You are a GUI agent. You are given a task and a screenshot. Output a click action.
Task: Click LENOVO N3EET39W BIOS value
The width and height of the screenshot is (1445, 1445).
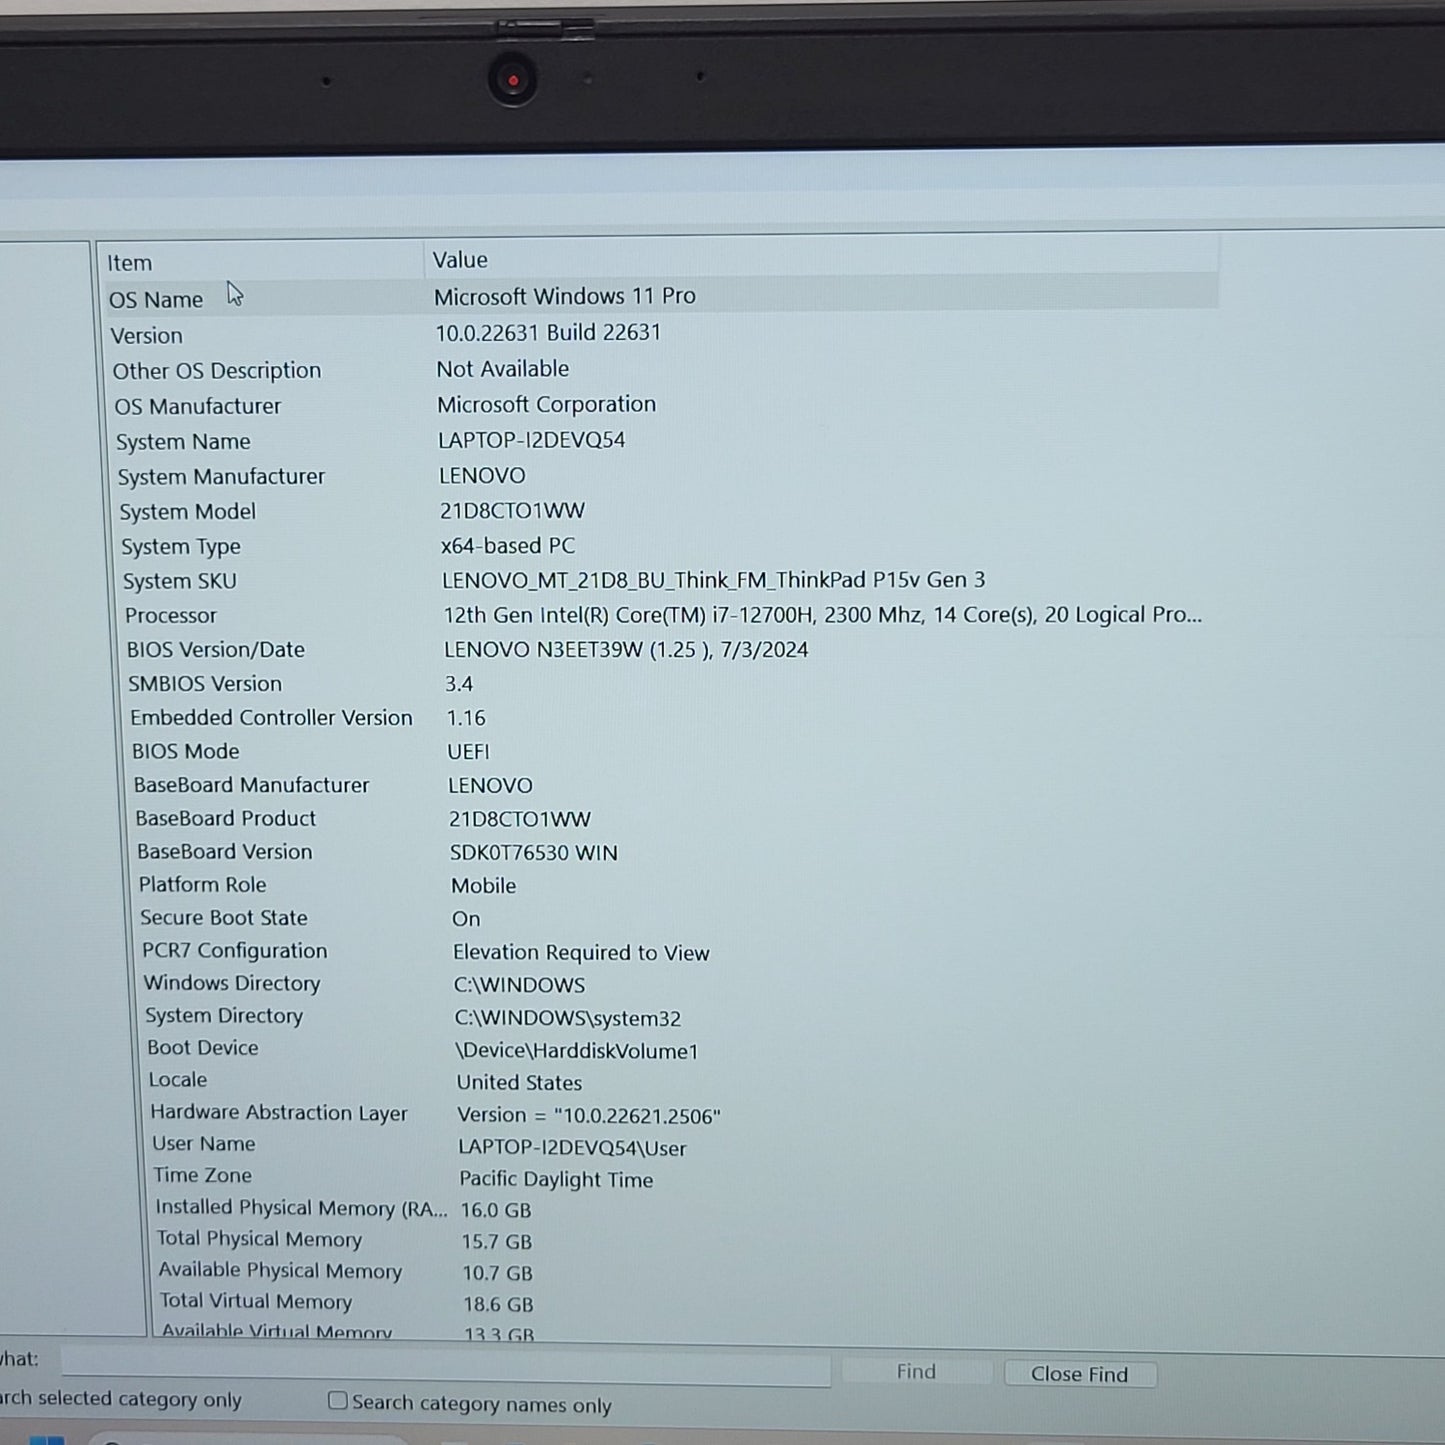coord(626,649)
